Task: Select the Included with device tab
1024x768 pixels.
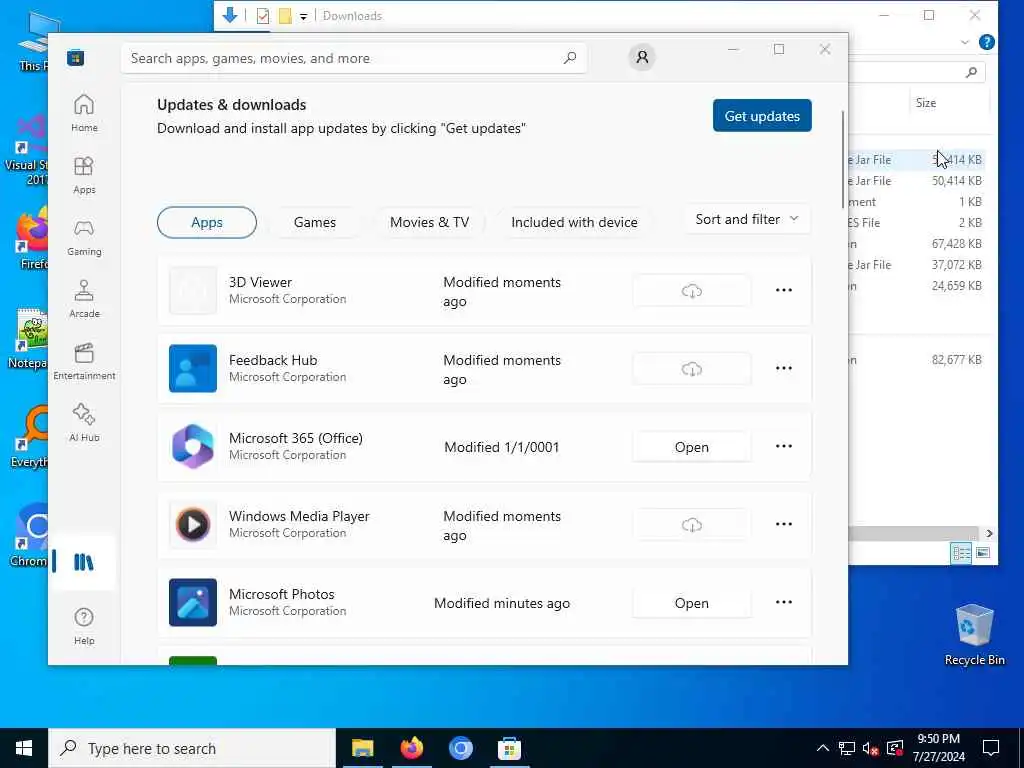Action: click(574, 223)
